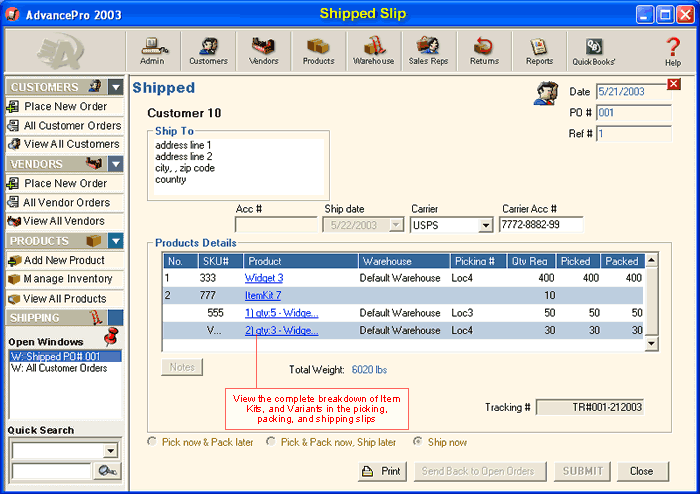700x494 pixels.
Task: Click the pushpin icon in Open Windows
Action: (x=111, y=336)
